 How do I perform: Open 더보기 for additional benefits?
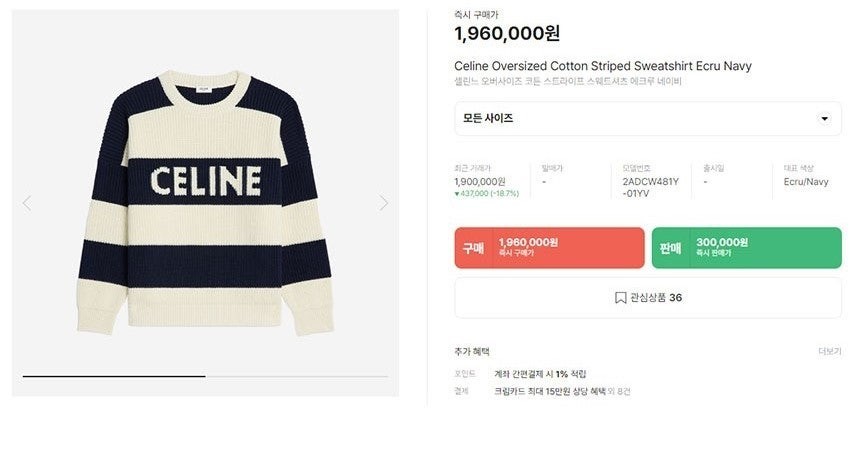tap(829, 352)
